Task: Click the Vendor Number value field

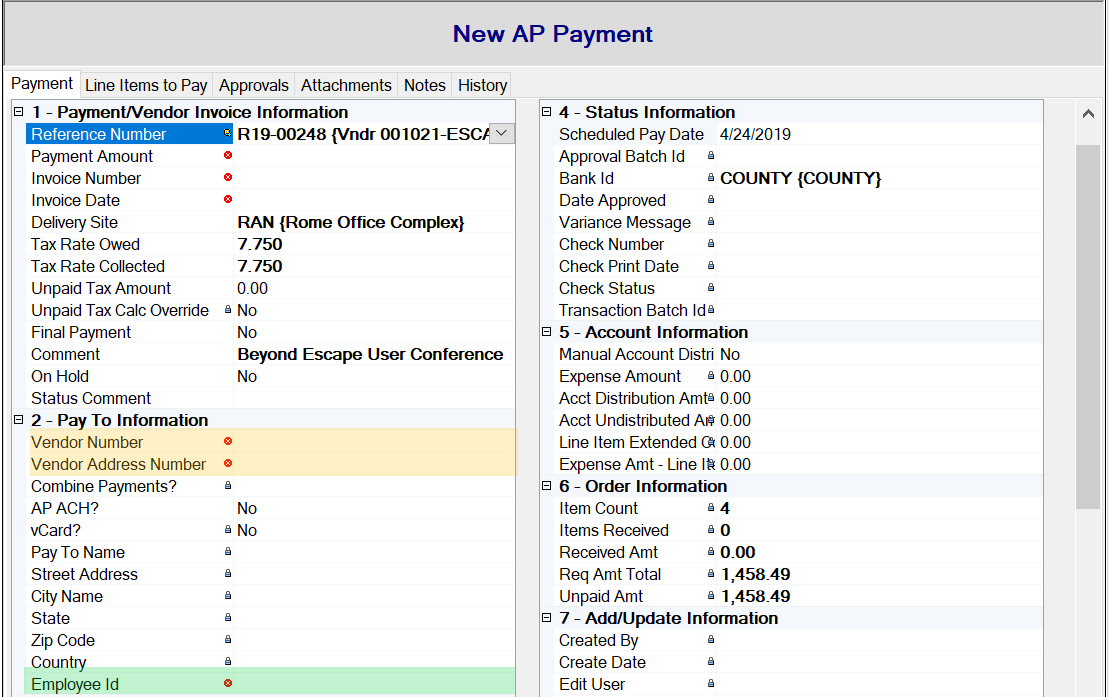Action: pyautogui.click(x=374, y=442)
